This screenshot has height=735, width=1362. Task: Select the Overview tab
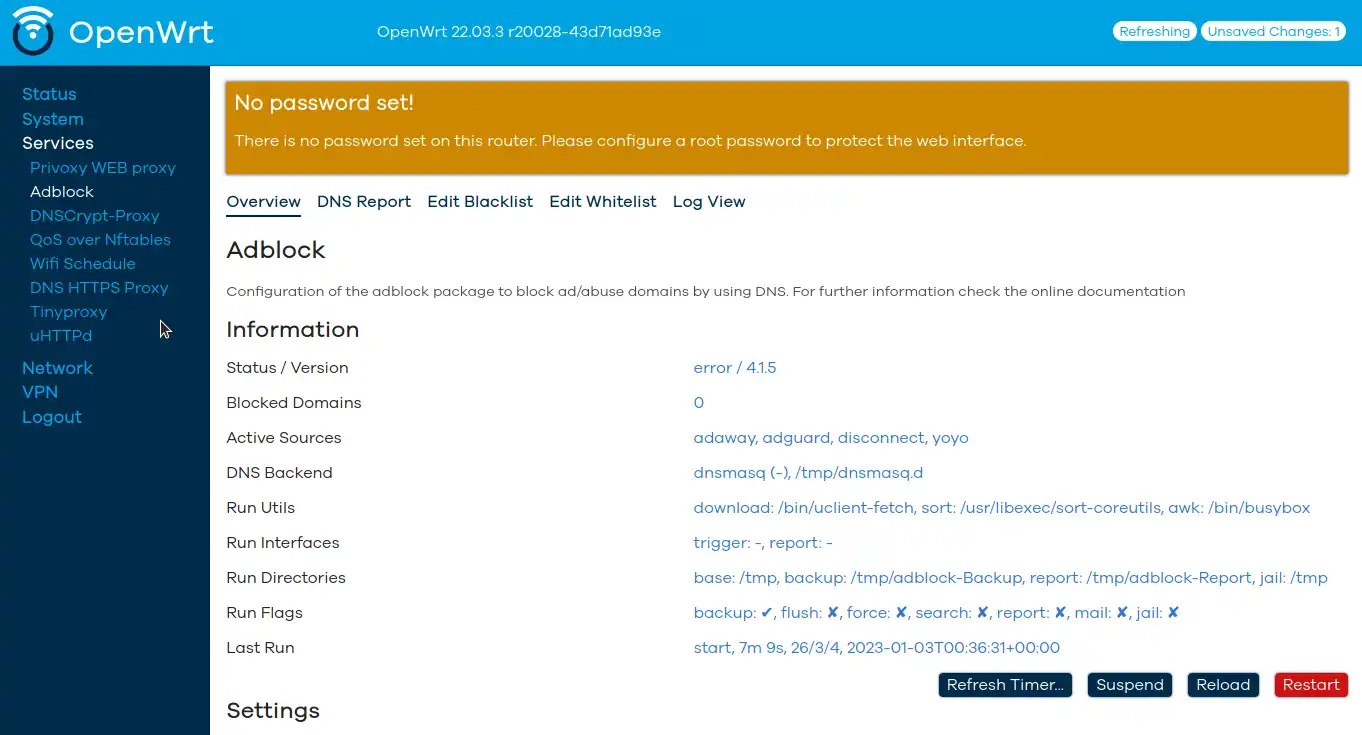click(x=263, y=201)
